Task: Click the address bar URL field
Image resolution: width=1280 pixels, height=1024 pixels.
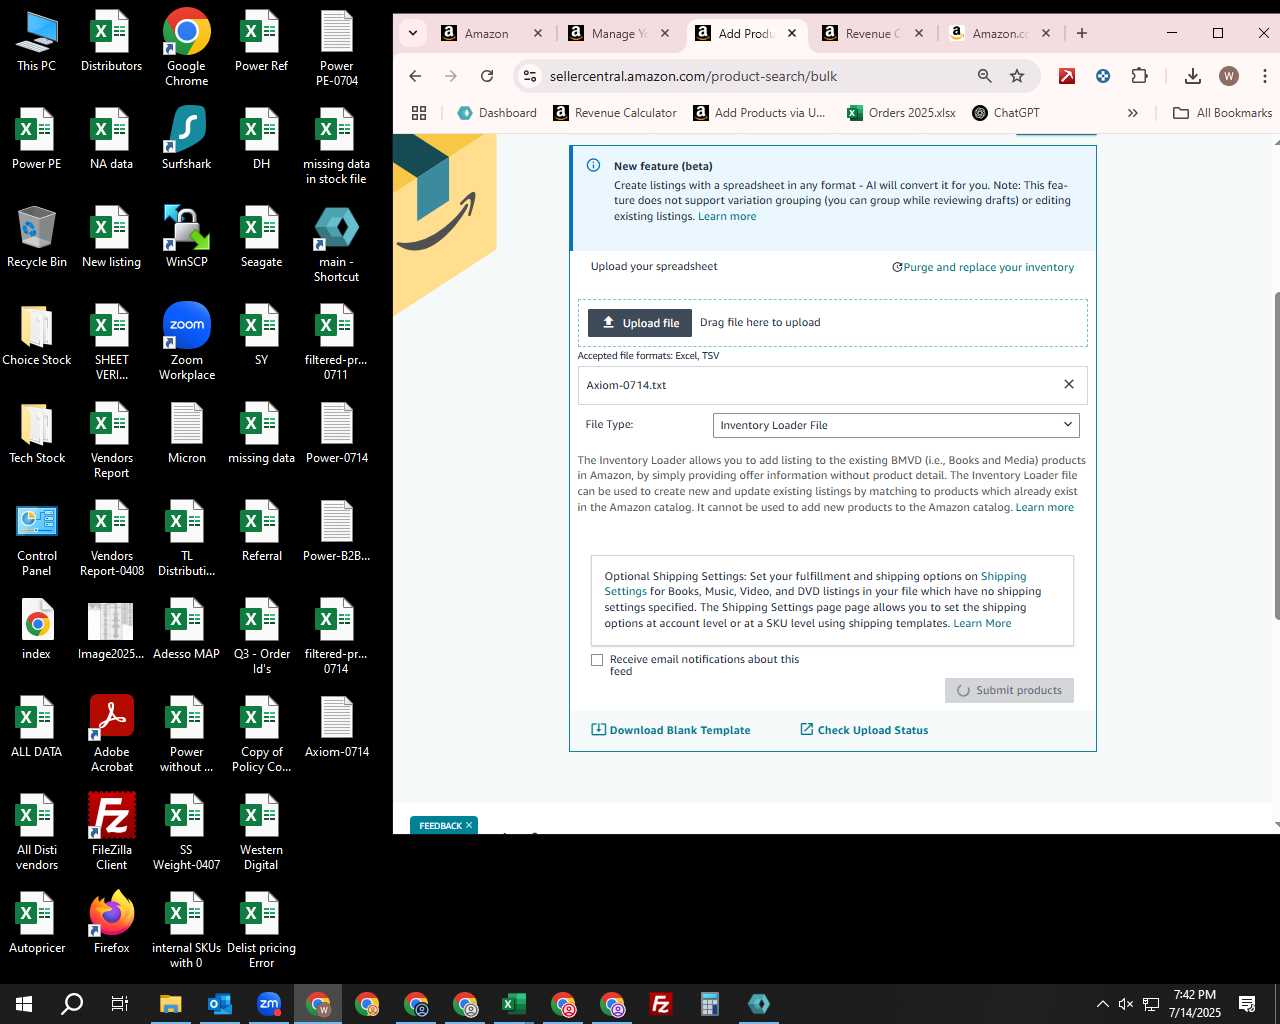Action: pos(750,76)
